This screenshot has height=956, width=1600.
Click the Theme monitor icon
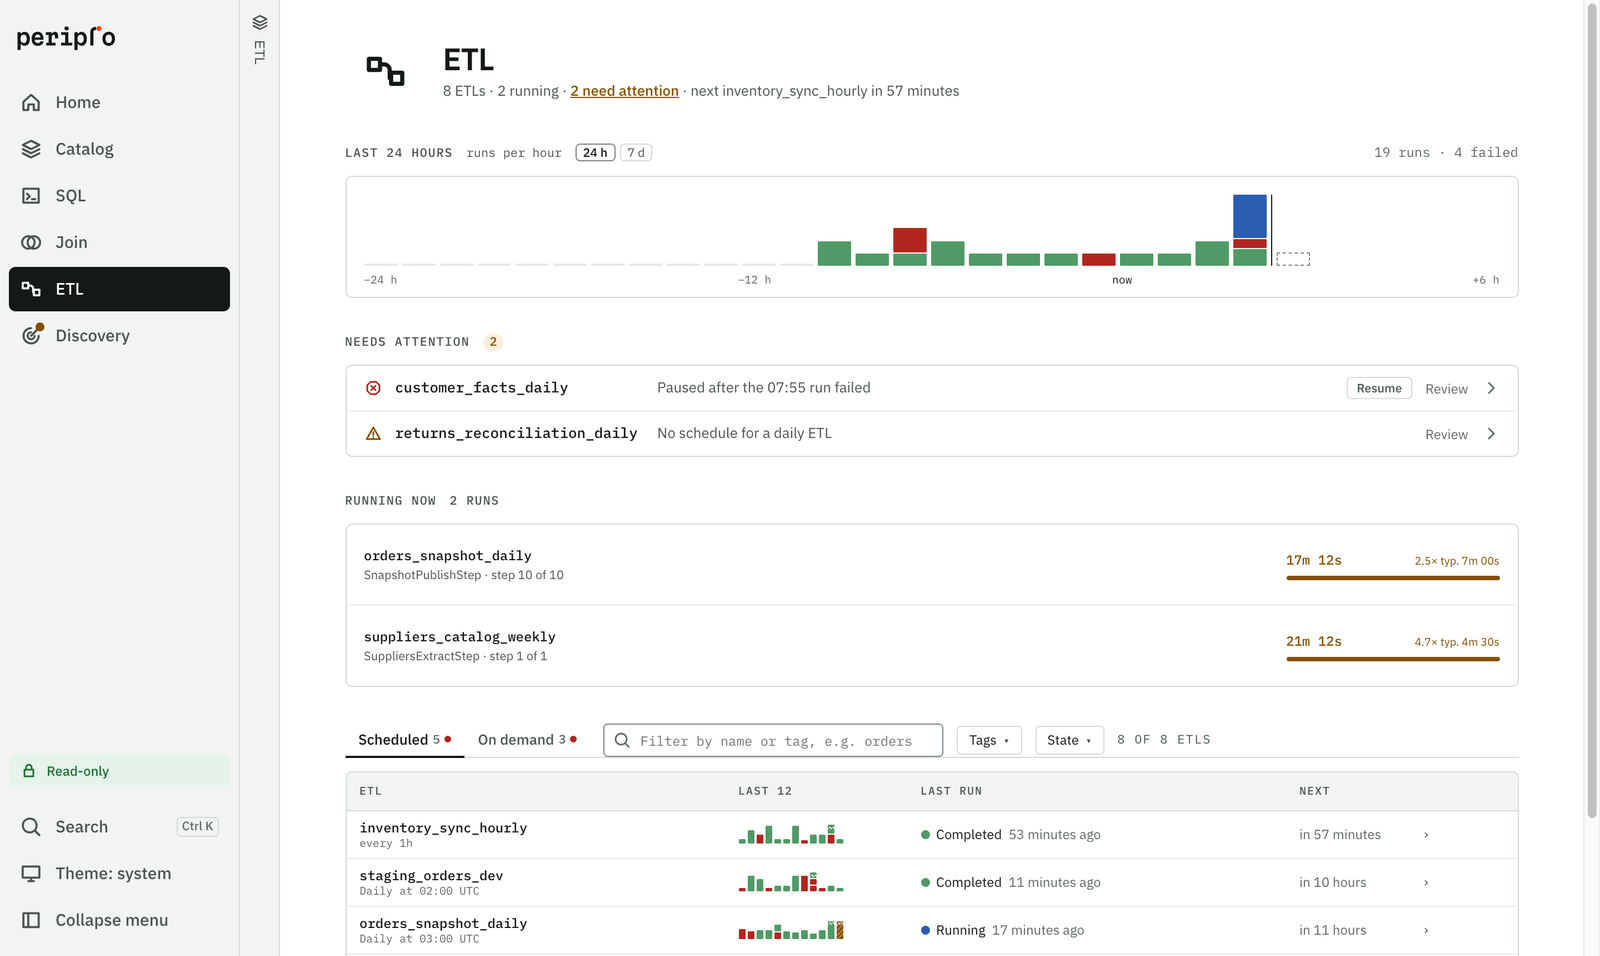(31, 874)
